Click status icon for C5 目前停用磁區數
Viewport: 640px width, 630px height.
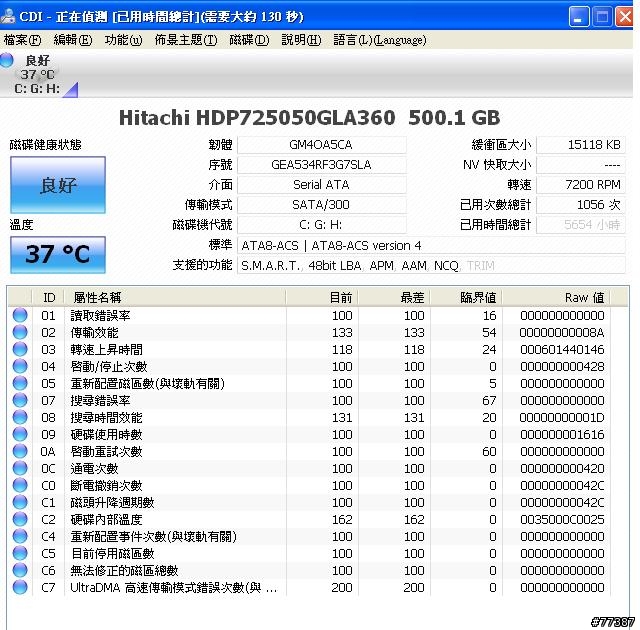coord(20,554)
